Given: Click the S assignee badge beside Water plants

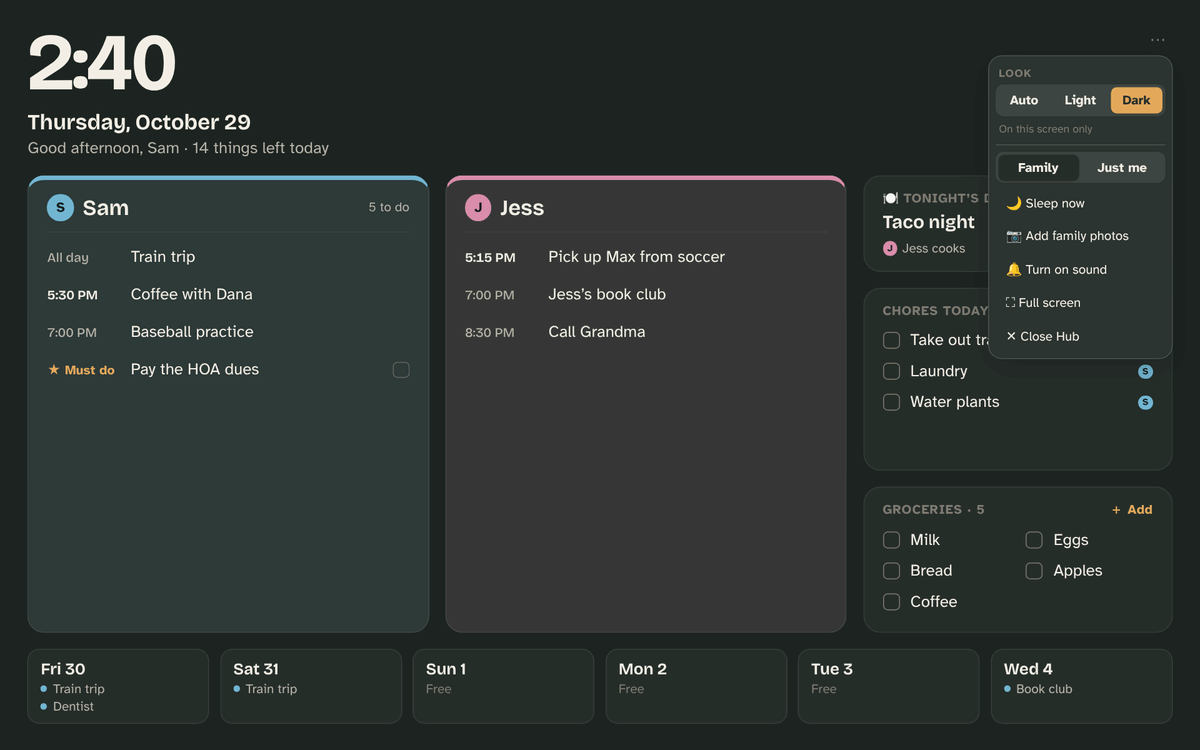Looking at the screenshot, I should tap(1145, 402).
